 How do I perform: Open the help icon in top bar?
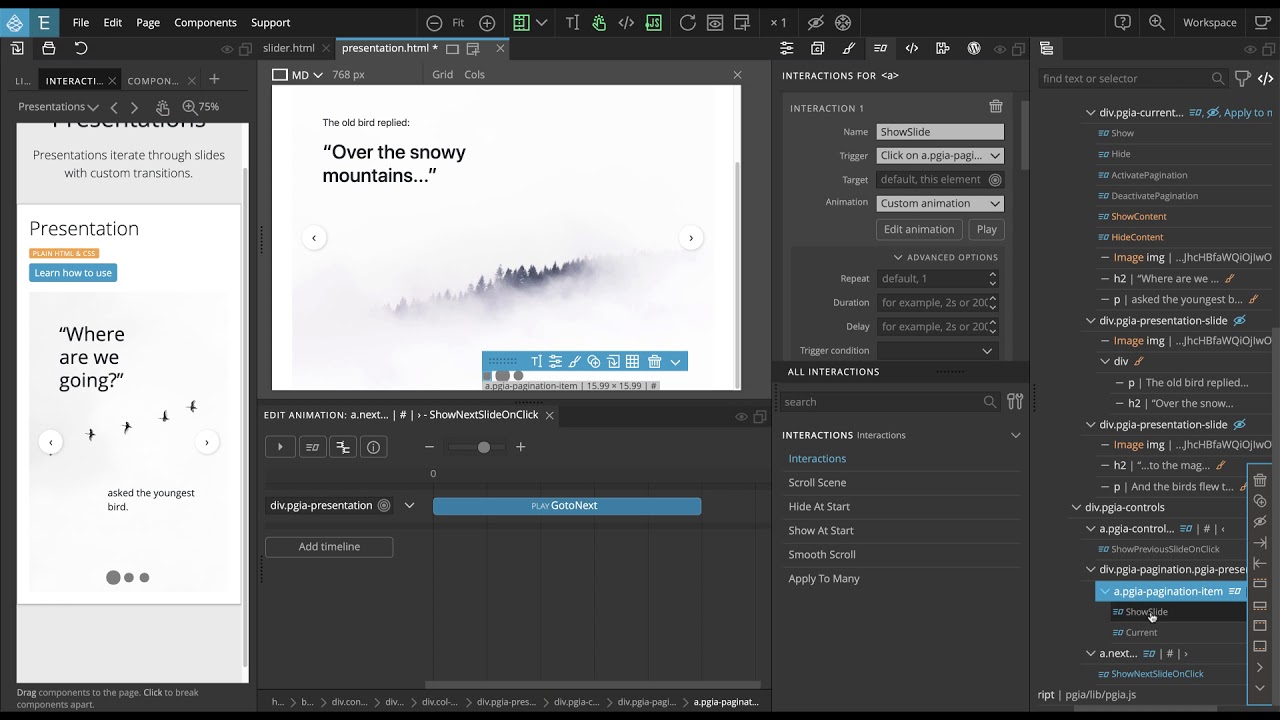pyautogui.click(x=1123, y=22)
